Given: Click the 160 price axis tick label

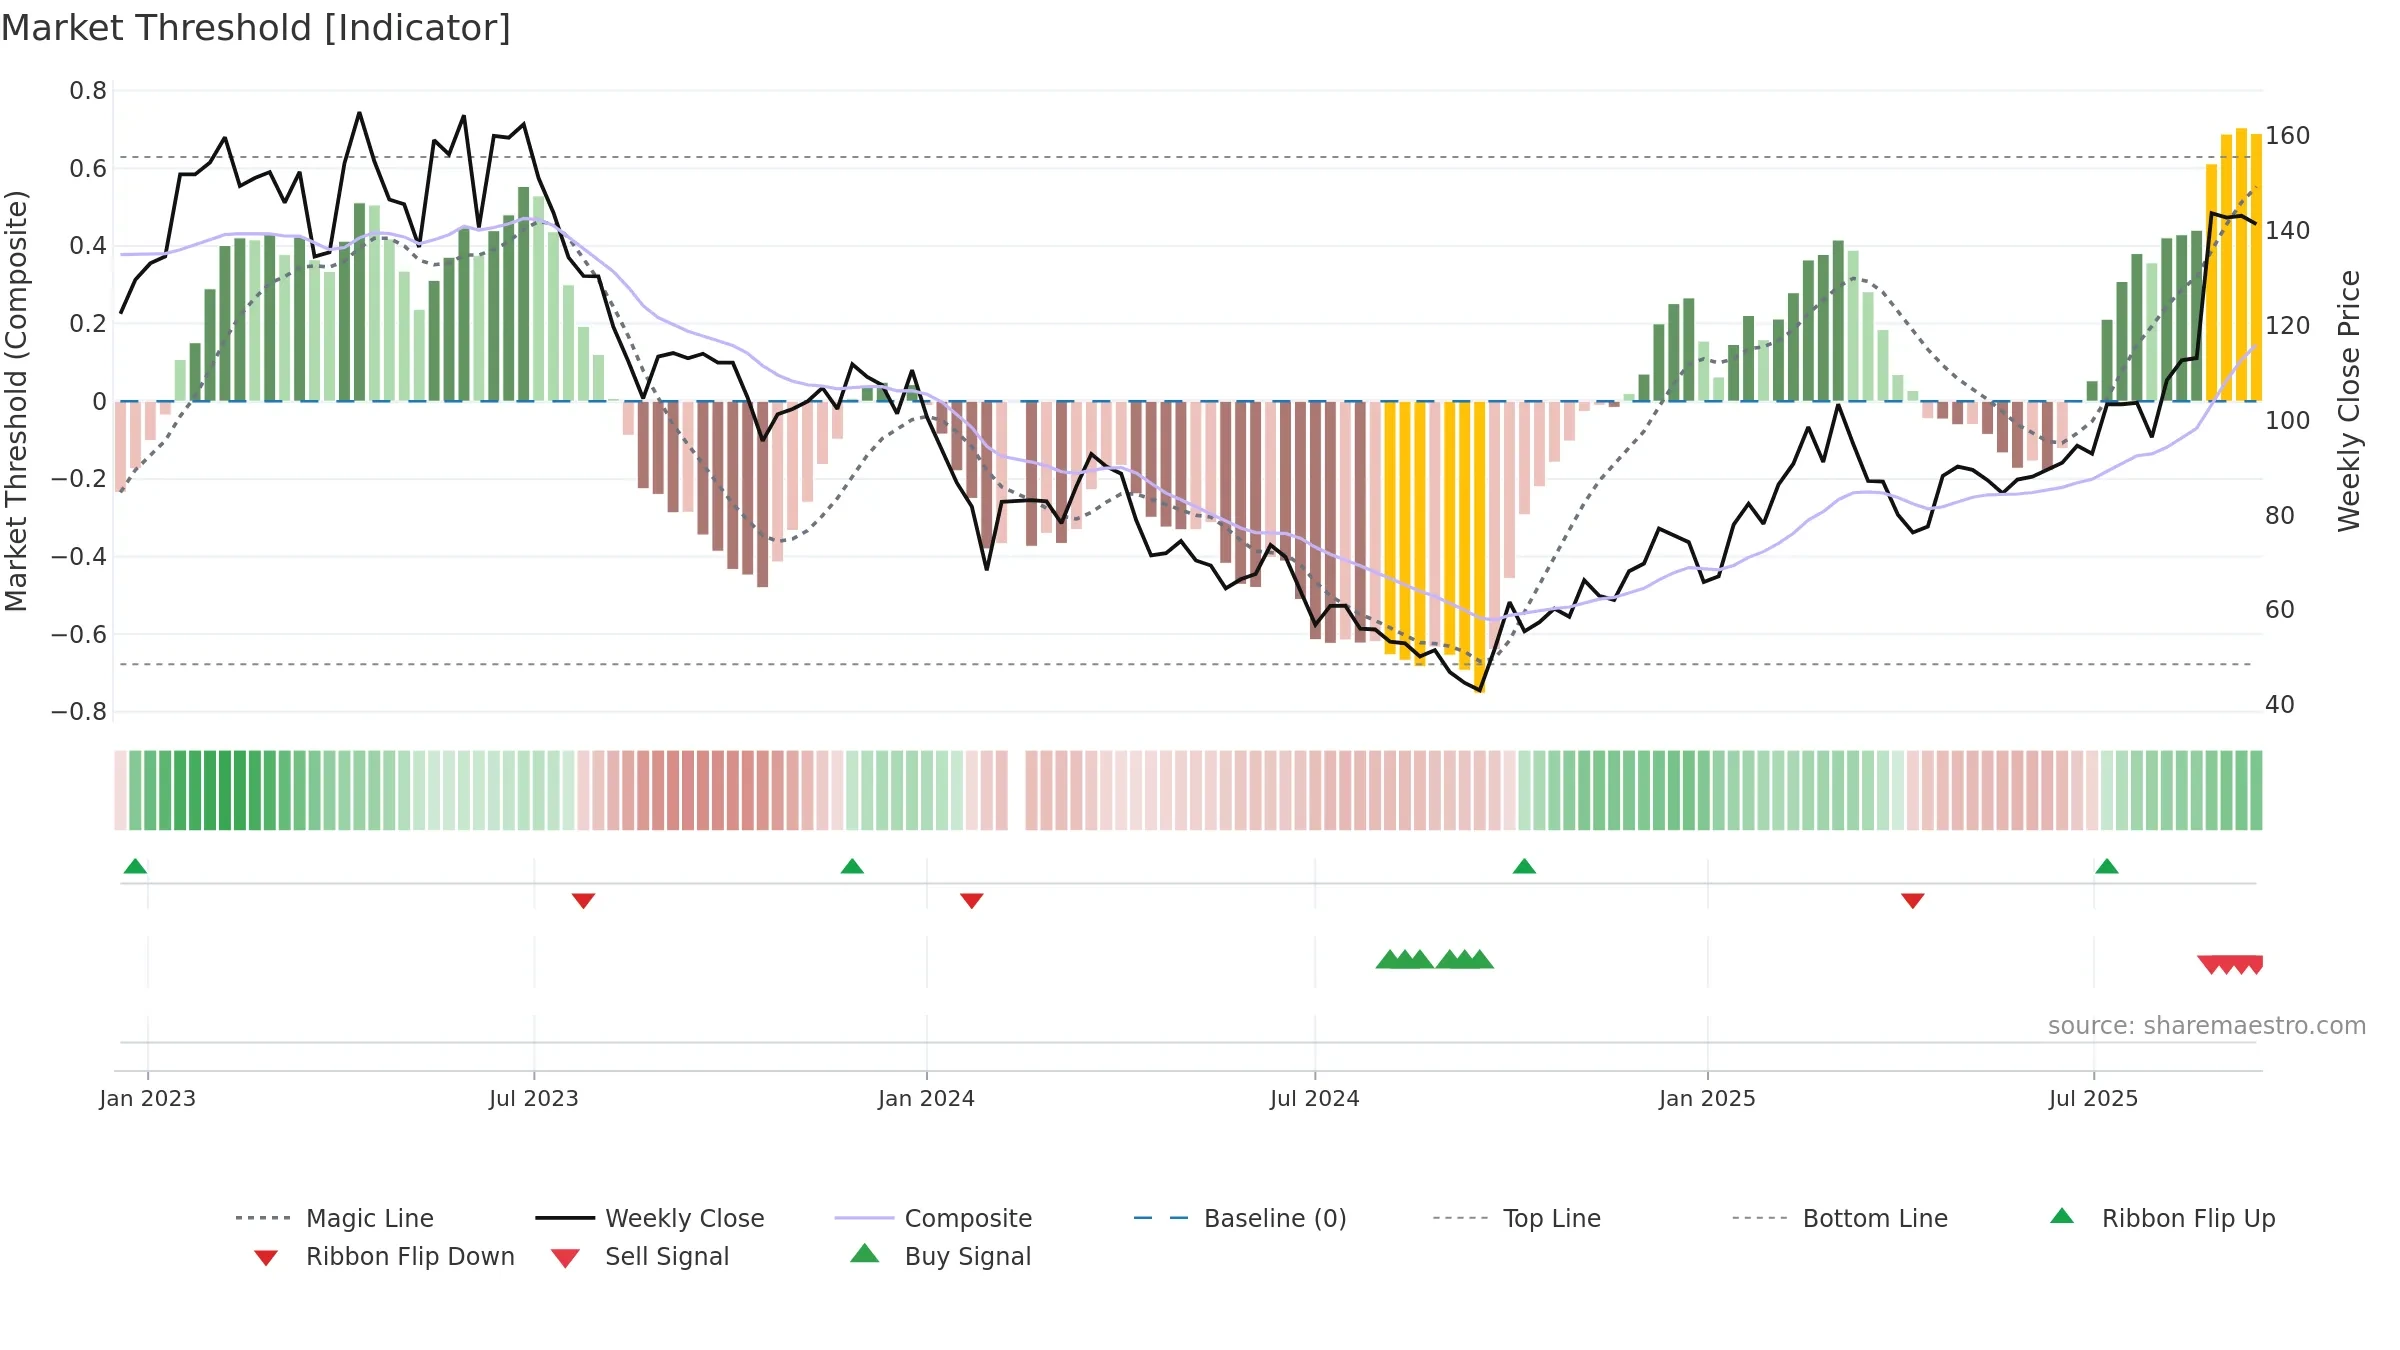Looking at the screenshot, I should point(2288,136).
